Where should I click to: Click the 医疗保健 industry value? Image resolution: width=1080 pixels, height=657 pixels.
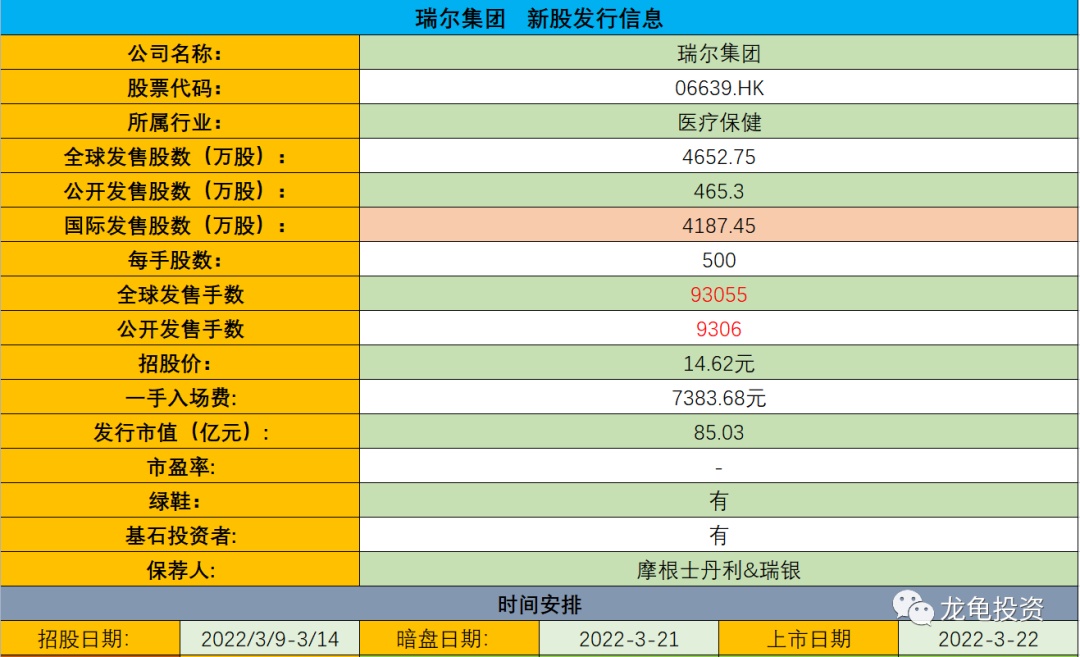(x=718, y=122)
